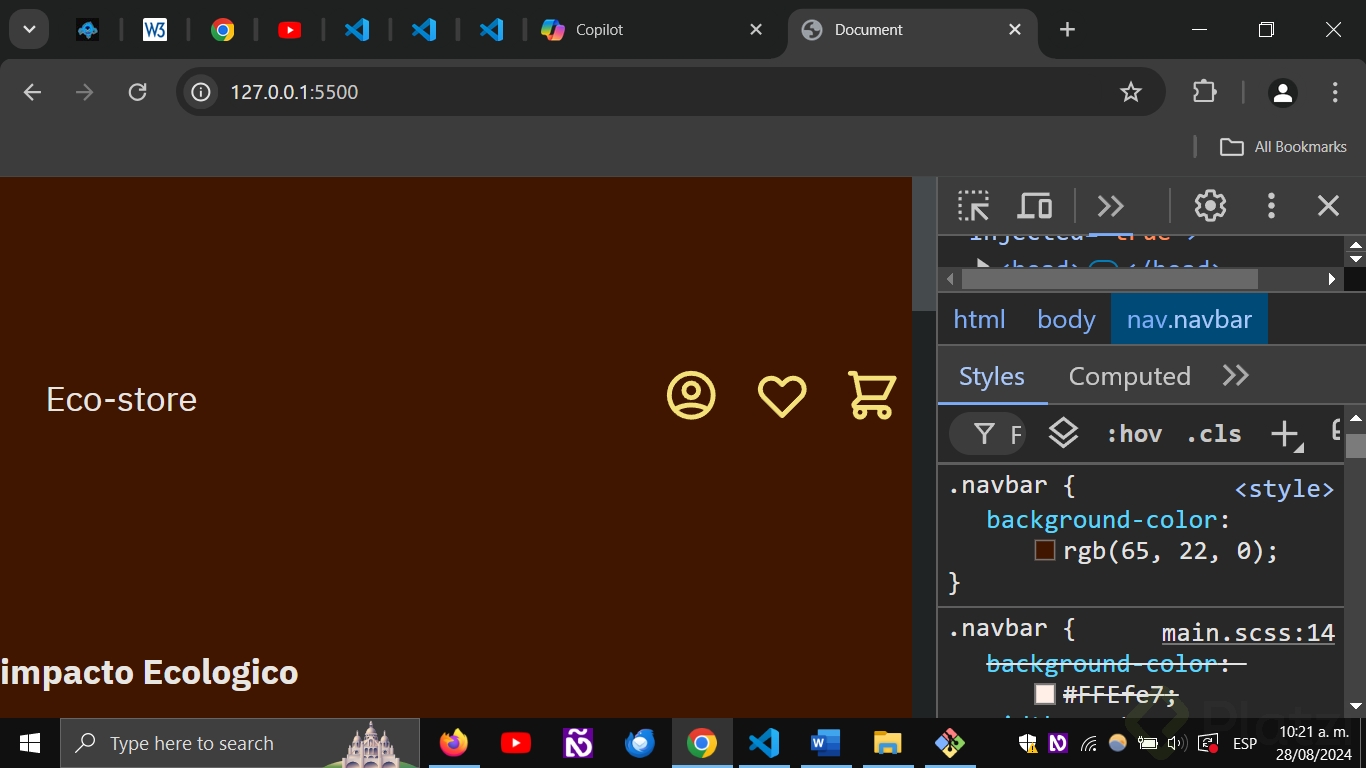Open a new browser tab

pyautogui.click(x=1067, y=30)
